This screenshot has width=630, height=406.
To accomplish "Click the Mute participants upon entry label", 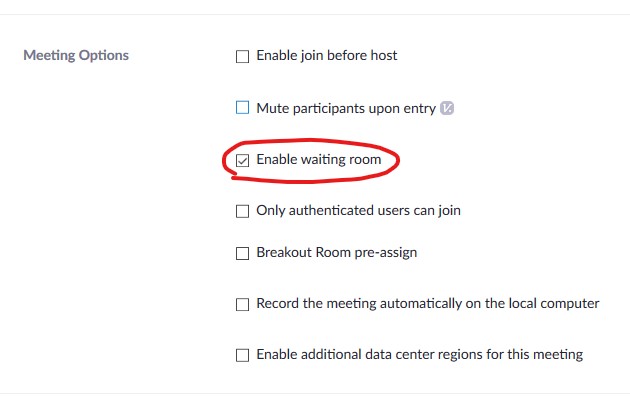I will coord(346,109).
